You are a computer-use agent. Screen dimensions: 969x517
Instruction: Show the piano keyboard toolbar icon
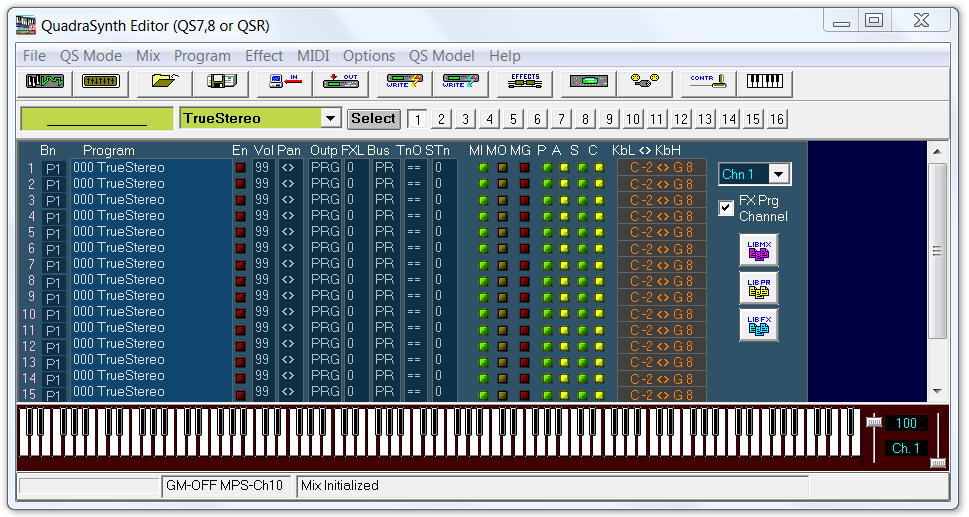(x=765, y=82)
